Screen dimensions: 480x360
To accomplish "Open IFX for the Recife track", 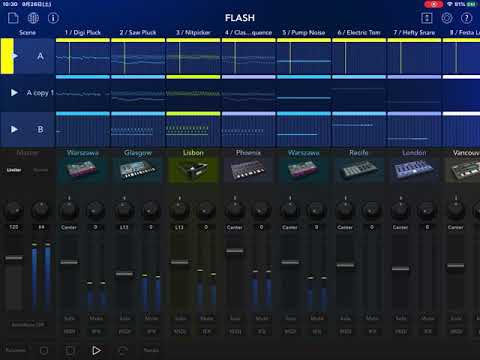I will 372,332.
